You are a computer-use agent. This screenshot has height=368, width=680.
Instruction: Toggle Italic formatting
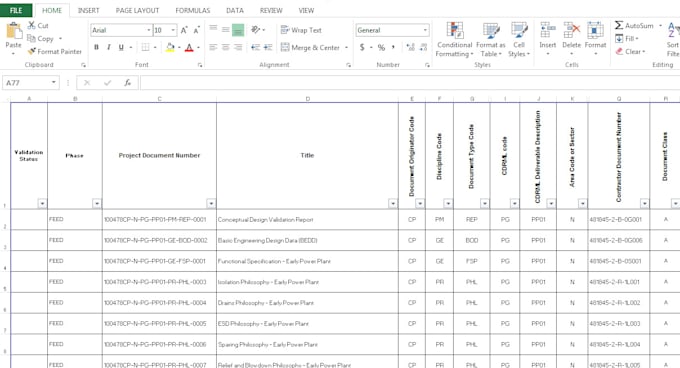pos(108,47)
